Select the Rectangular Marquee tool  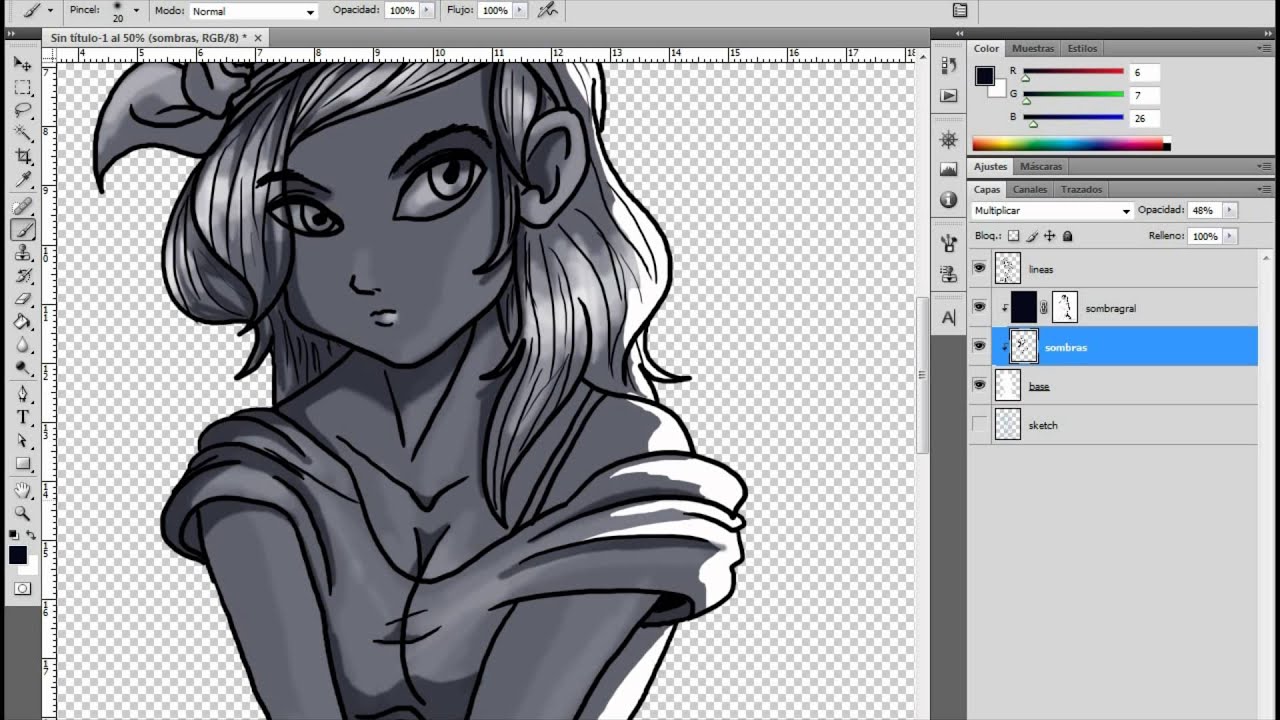click(22, 87)
